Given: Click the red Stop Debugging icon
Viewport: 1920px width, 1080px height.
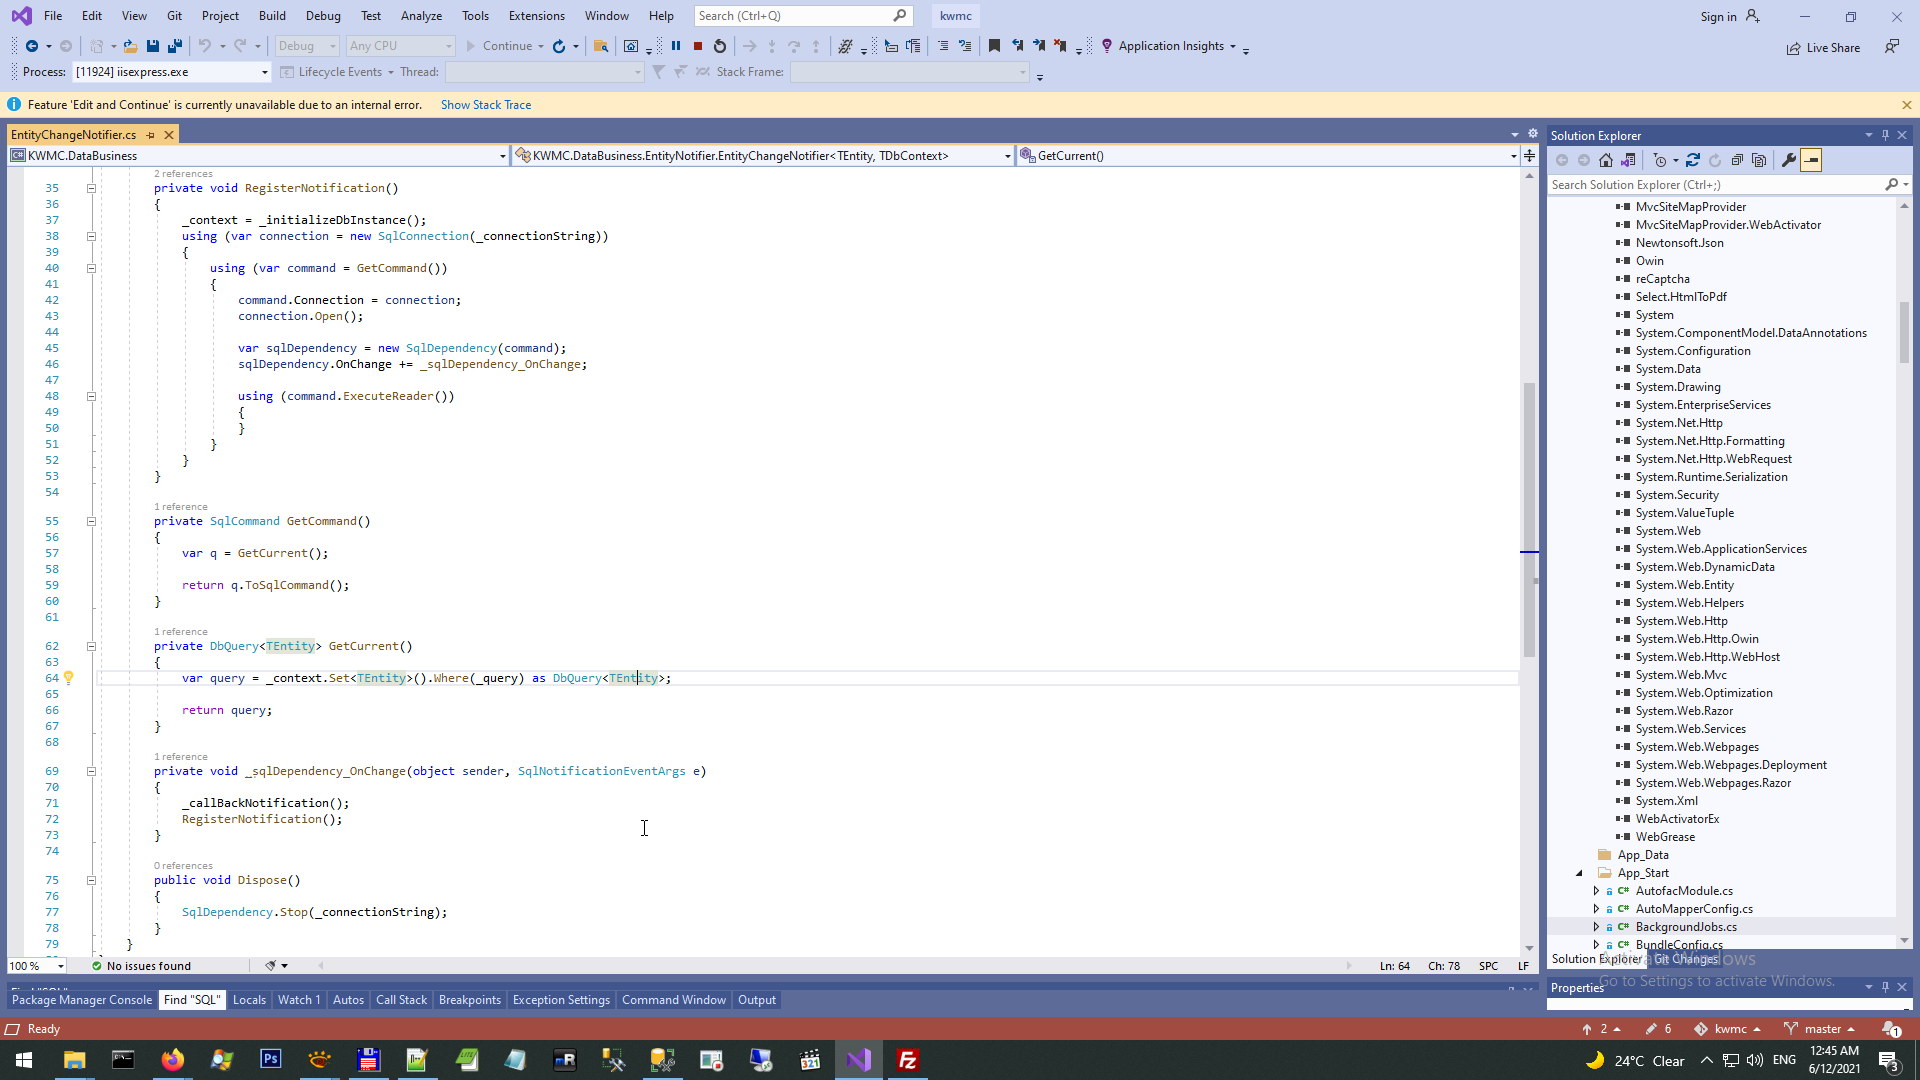Looking at the screenshot, I should click(698, 46).
